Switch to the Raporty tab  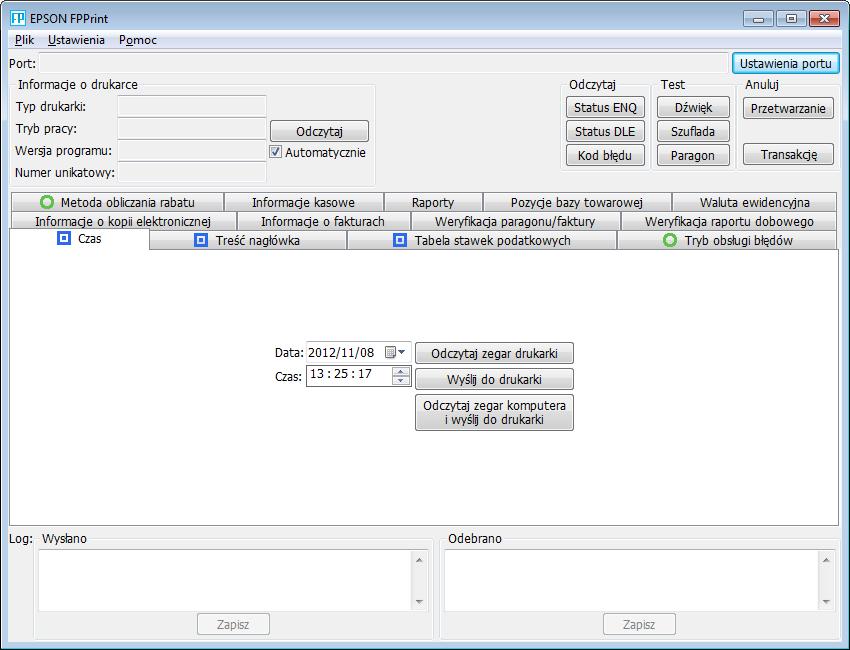point(433,202)
